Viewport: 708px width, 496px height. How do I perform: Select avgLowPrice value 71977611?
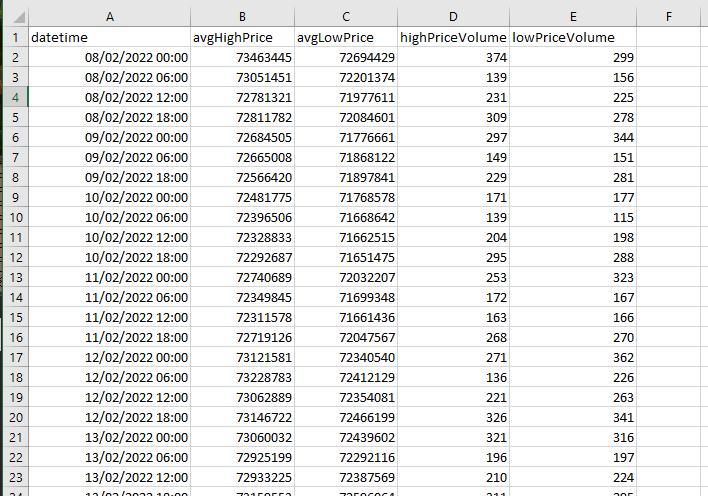pyautogui.click(x=346, y=97)
